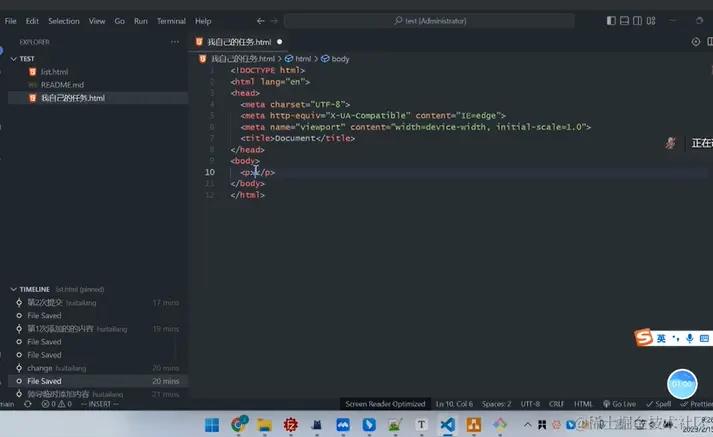713x437 pixels.
Task: Click the muted microphone overlay icon
Action: [670, 143]
